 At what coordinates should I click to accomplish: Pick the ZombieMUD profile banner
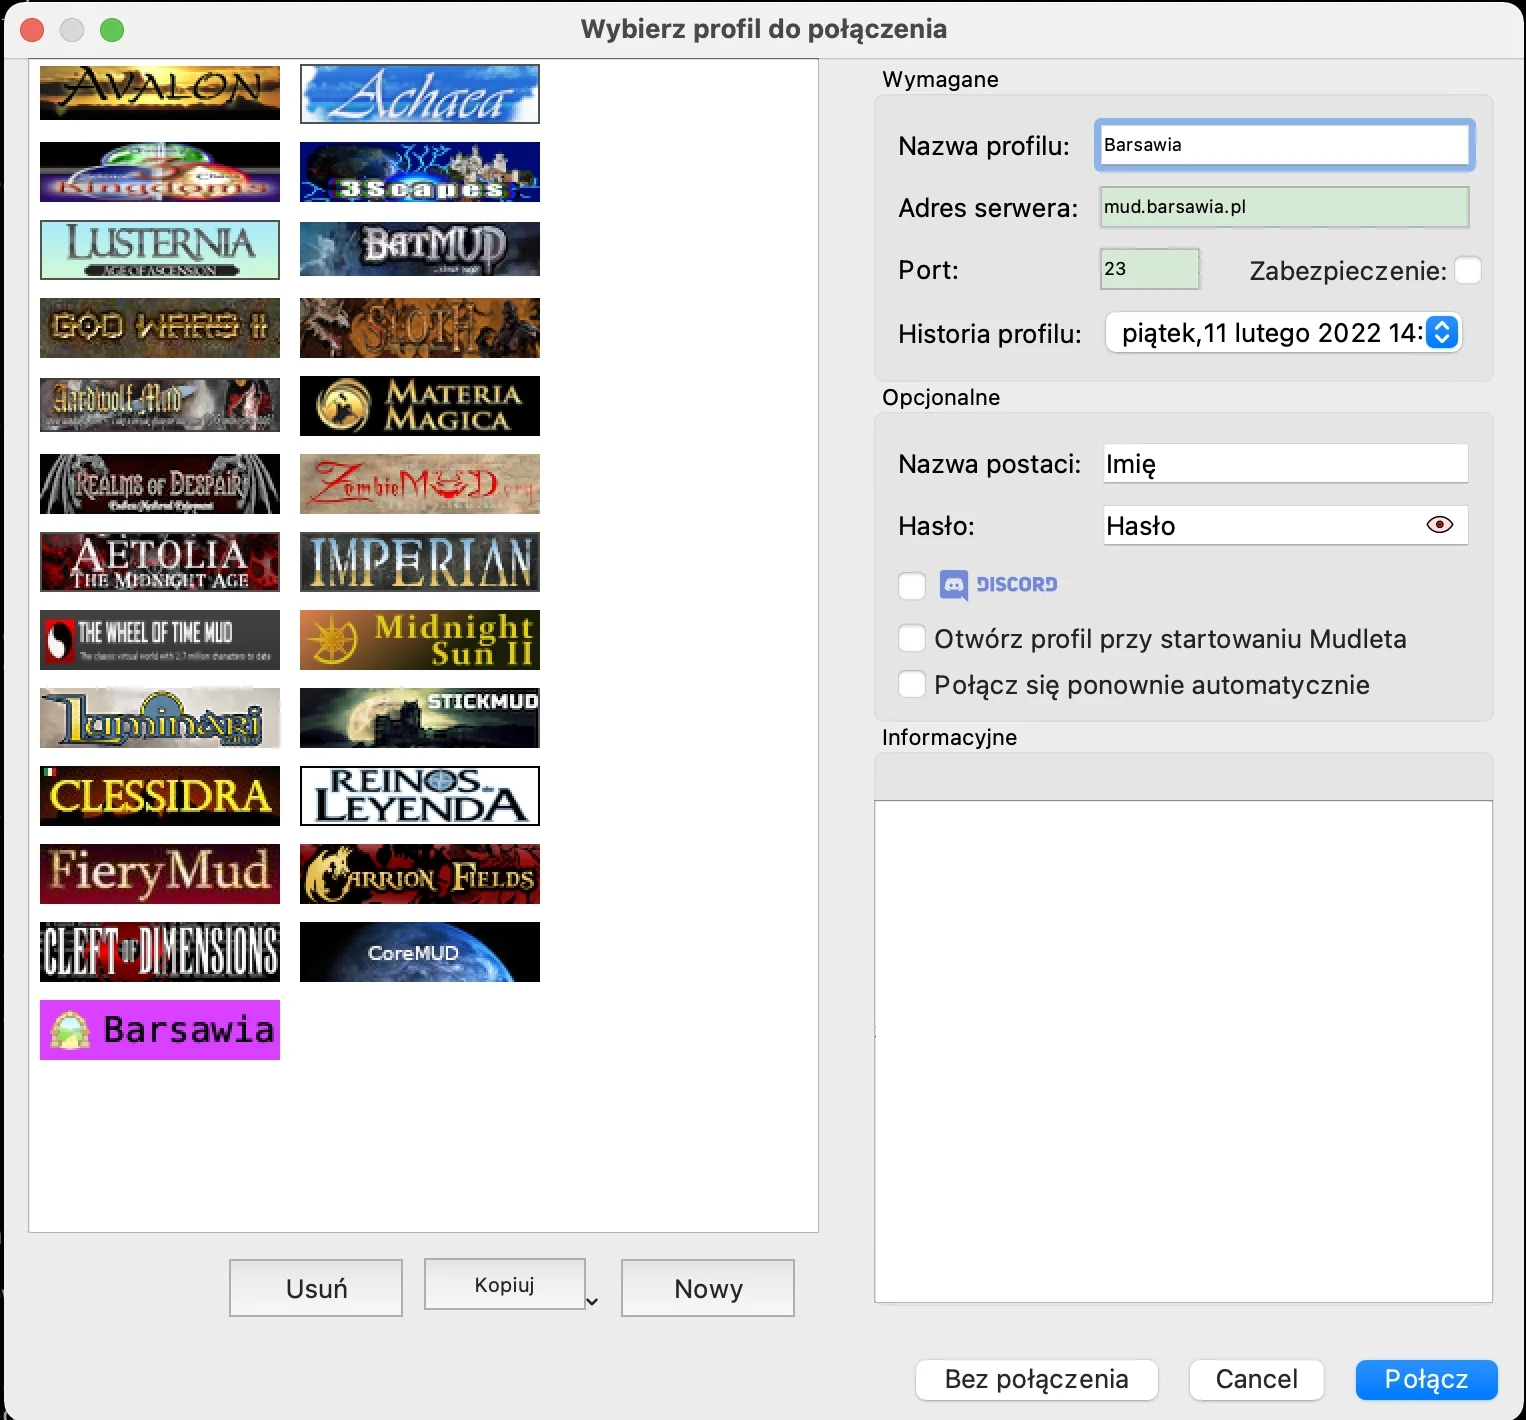420,483
